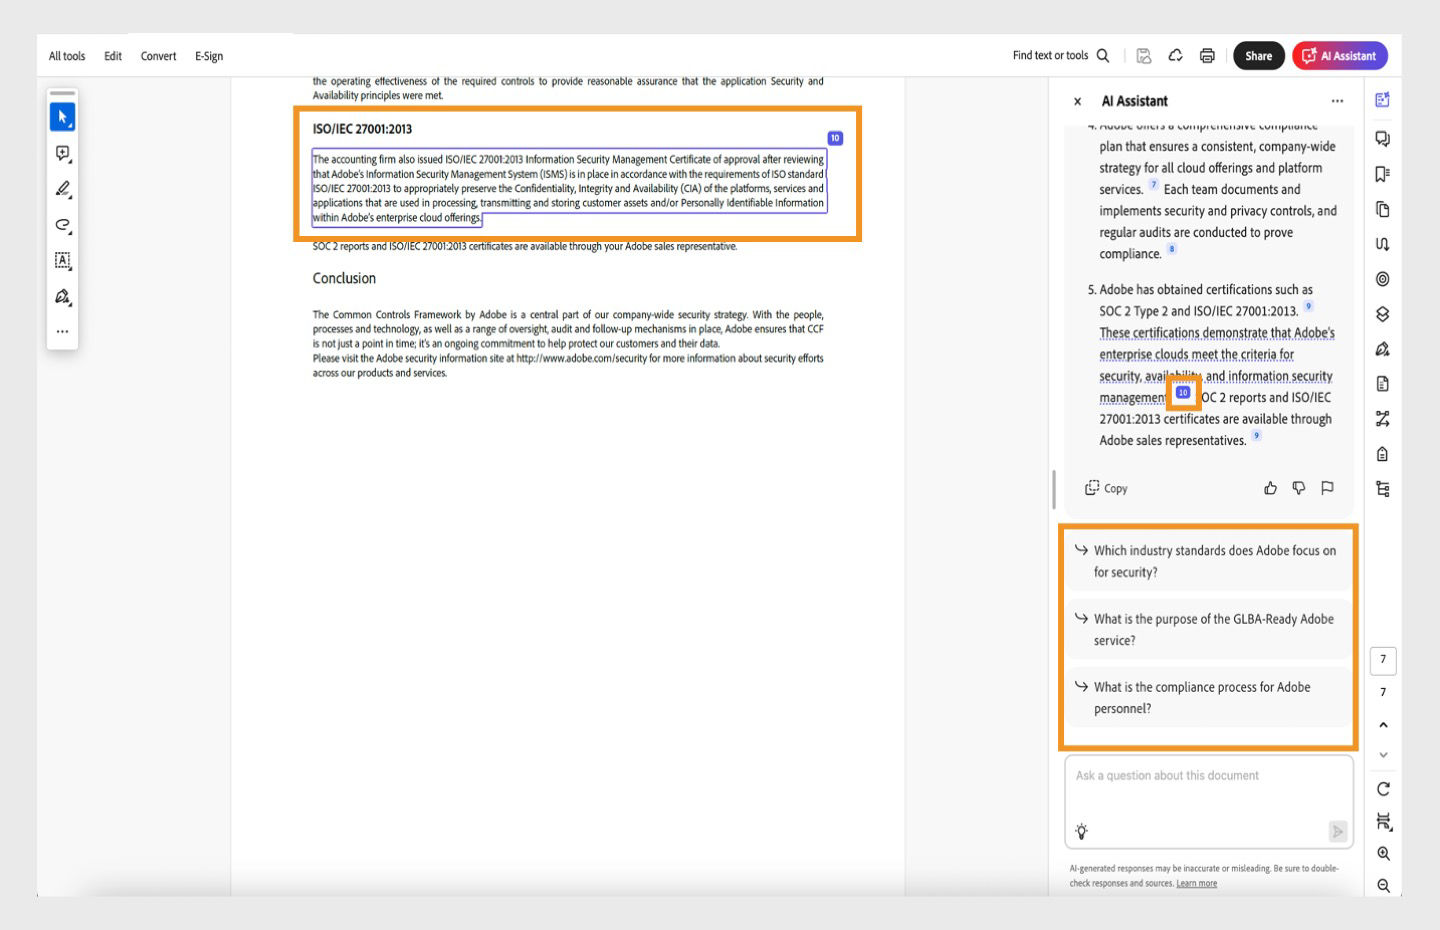The height and width of the screenshot is (930, 1440).
Task: Open the All tools menu
Action: pyautogui.click(x=67, y=56)
